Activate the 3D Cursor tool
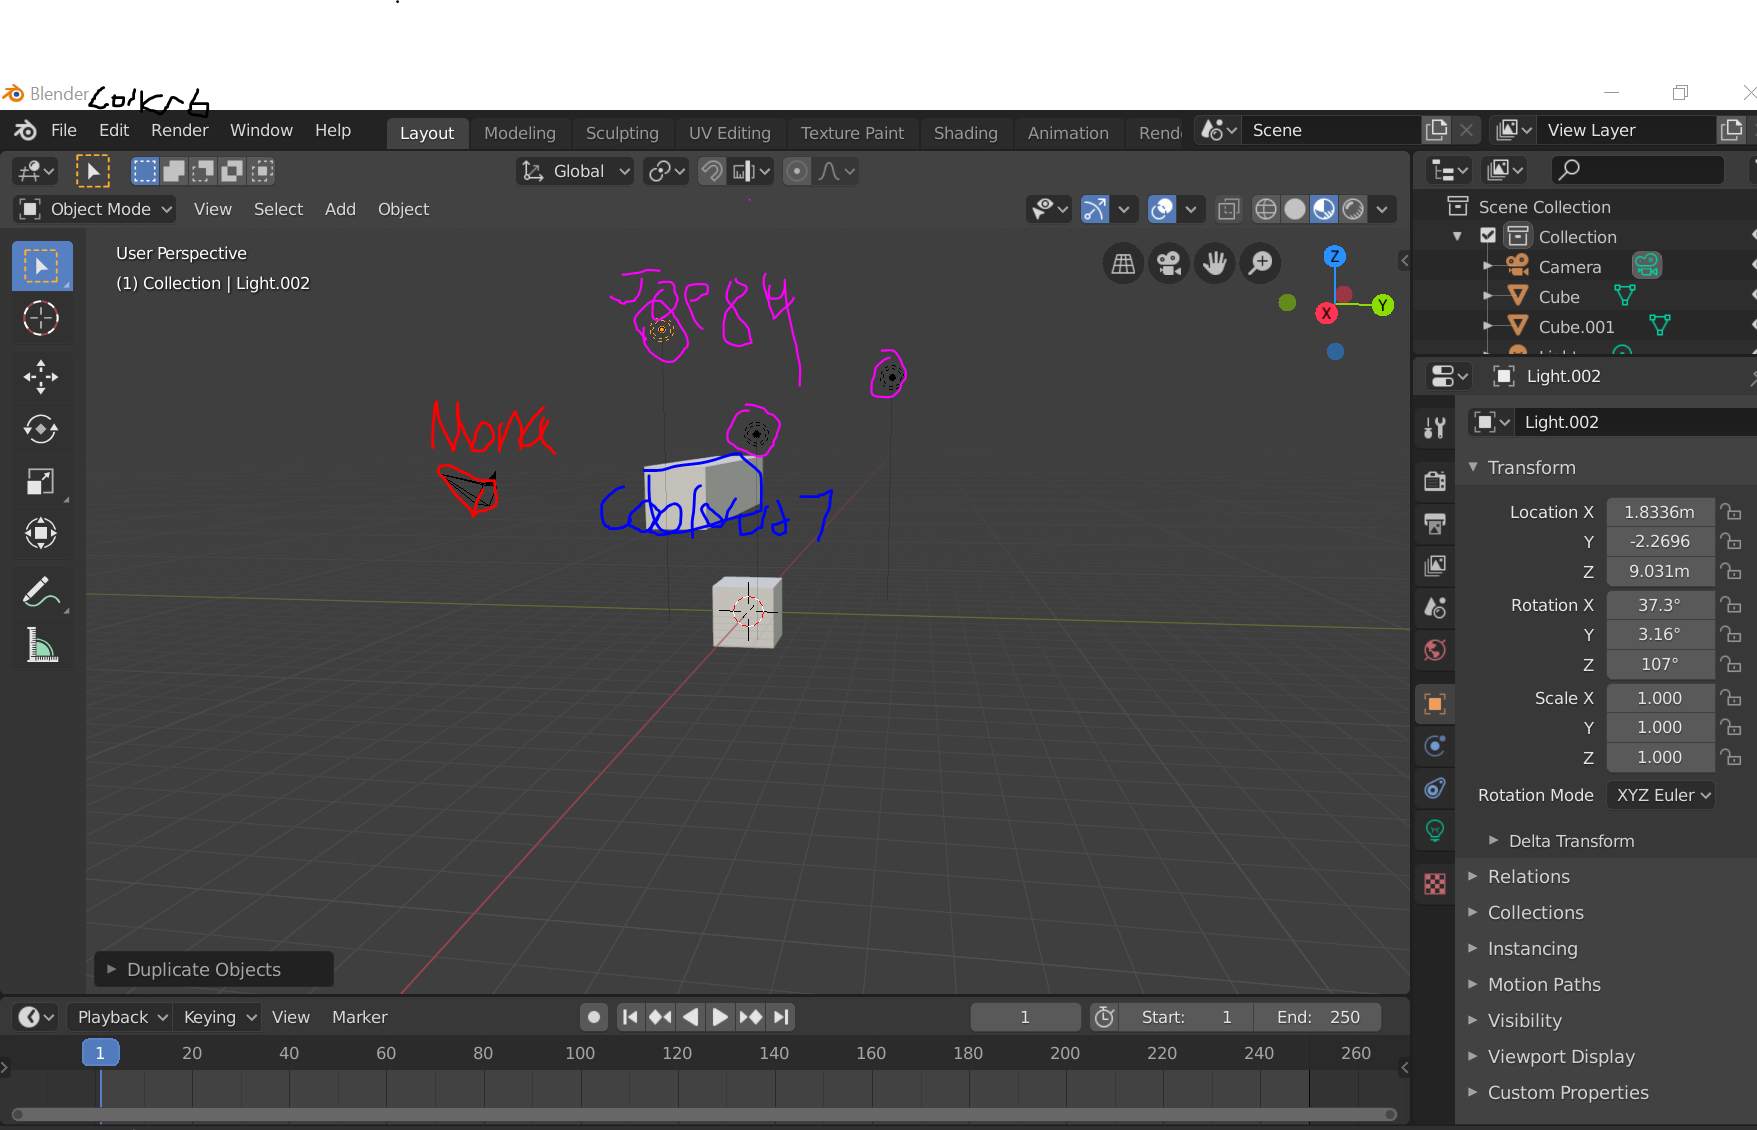Viewport: 1757px width, 1130px height. 41,319
